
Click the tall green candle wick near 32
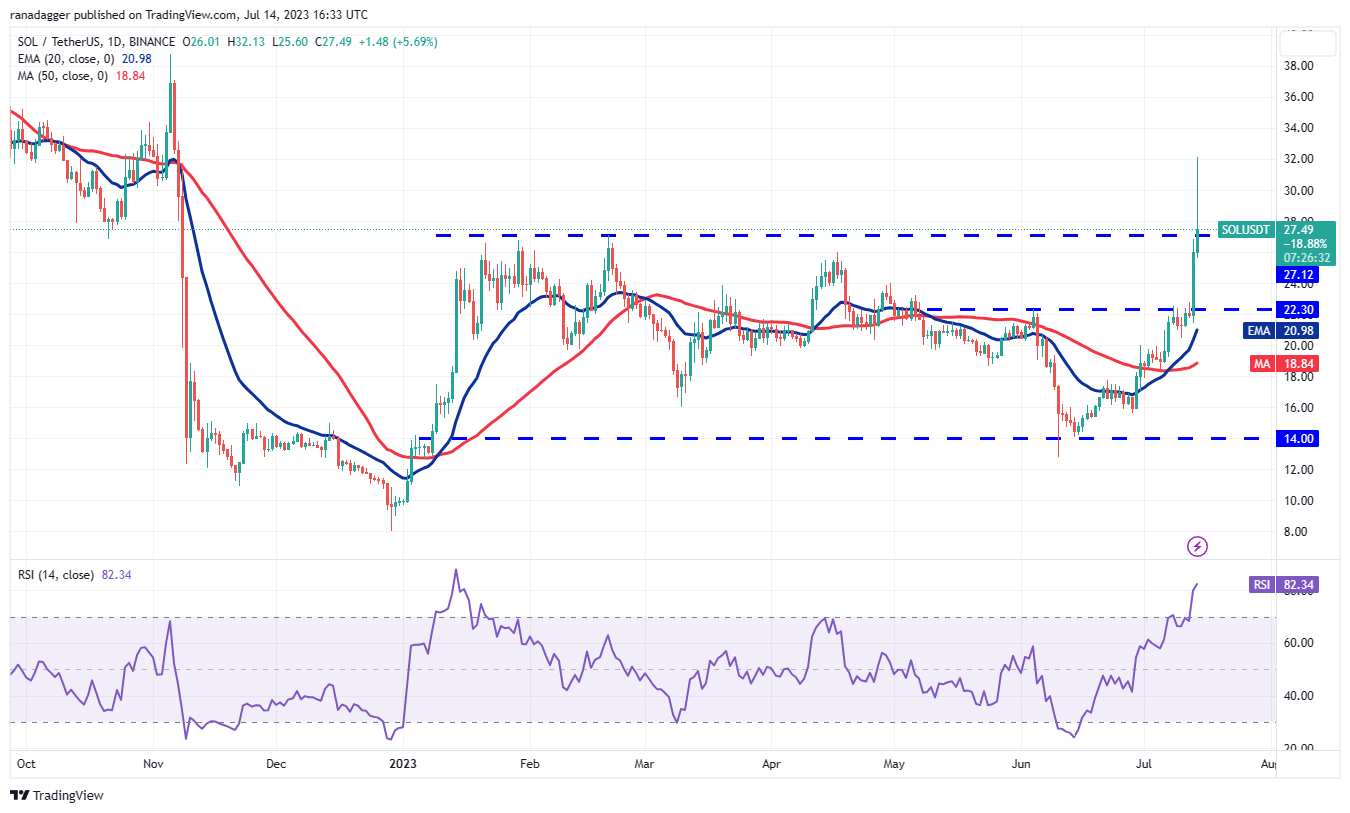coord(1198,190)
